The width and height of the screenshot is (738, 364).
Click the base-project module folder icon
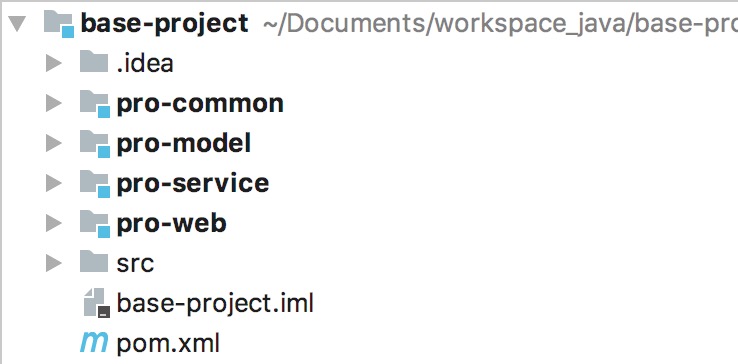pos(59,24)
